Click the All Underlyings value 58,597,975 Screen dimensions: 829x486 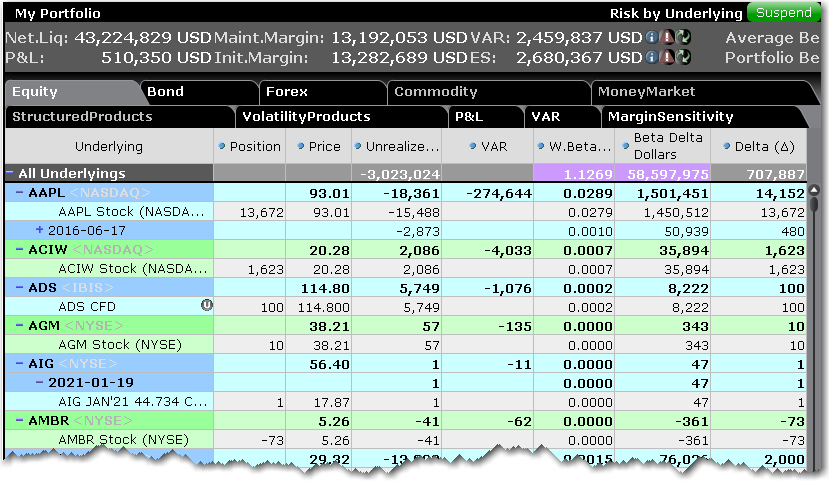[x=668, y=174]
